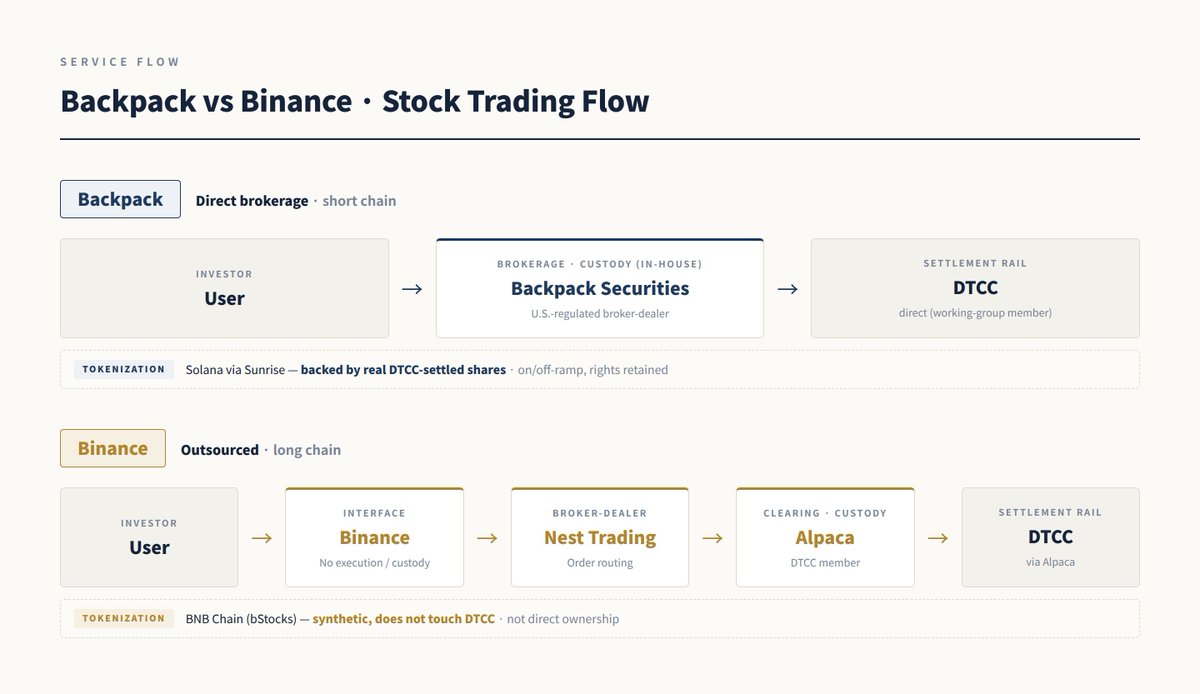Select the Backpack flow User investor box

[x=224, y=288]
